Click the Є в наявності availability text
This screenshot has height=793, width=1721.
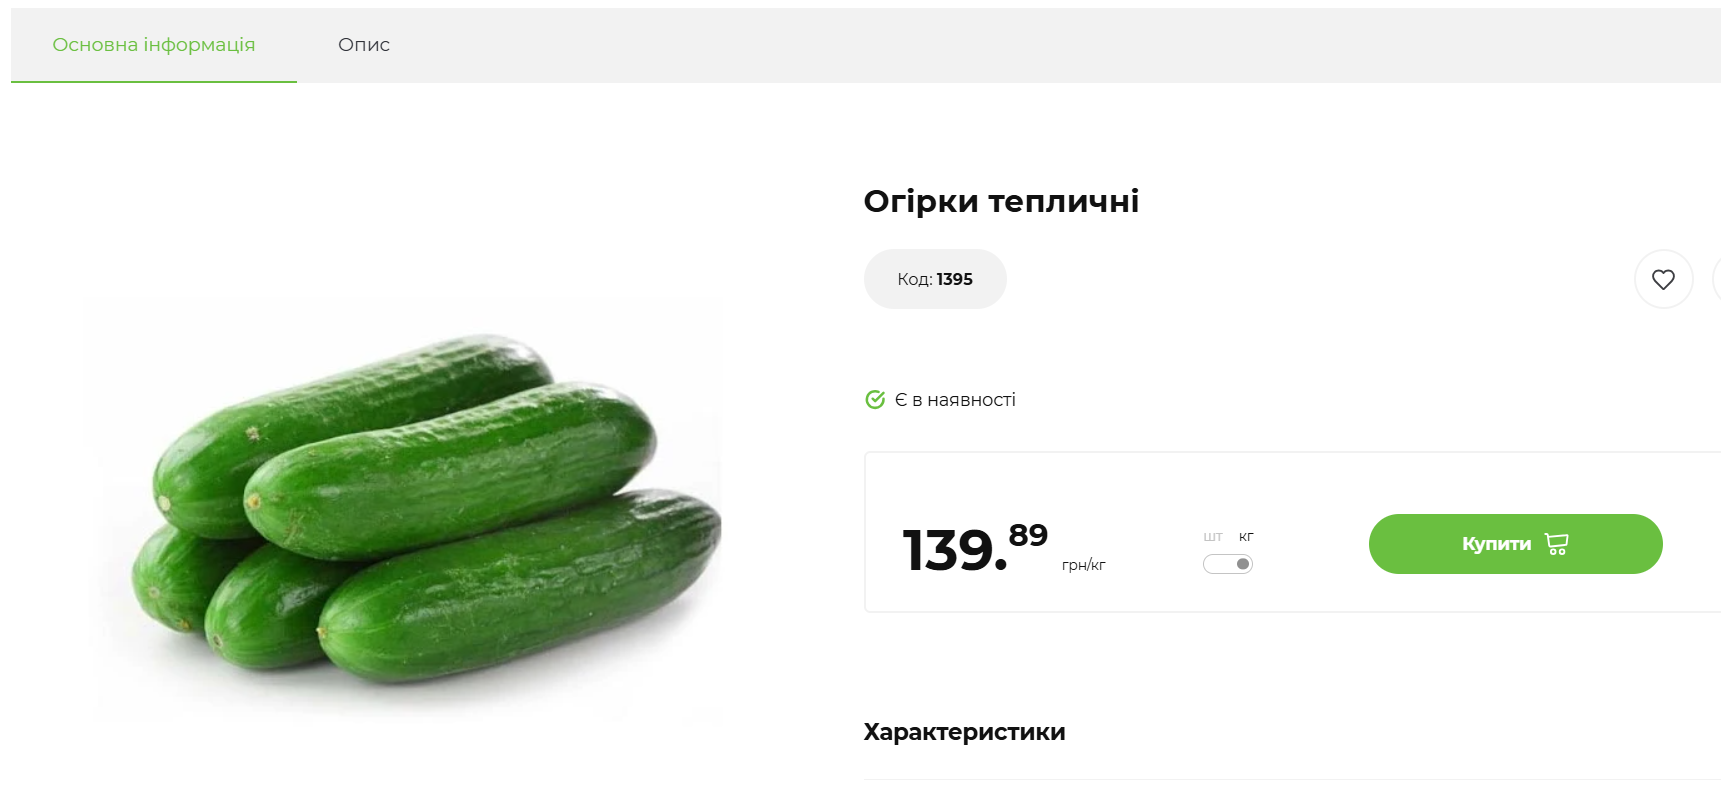954,399
